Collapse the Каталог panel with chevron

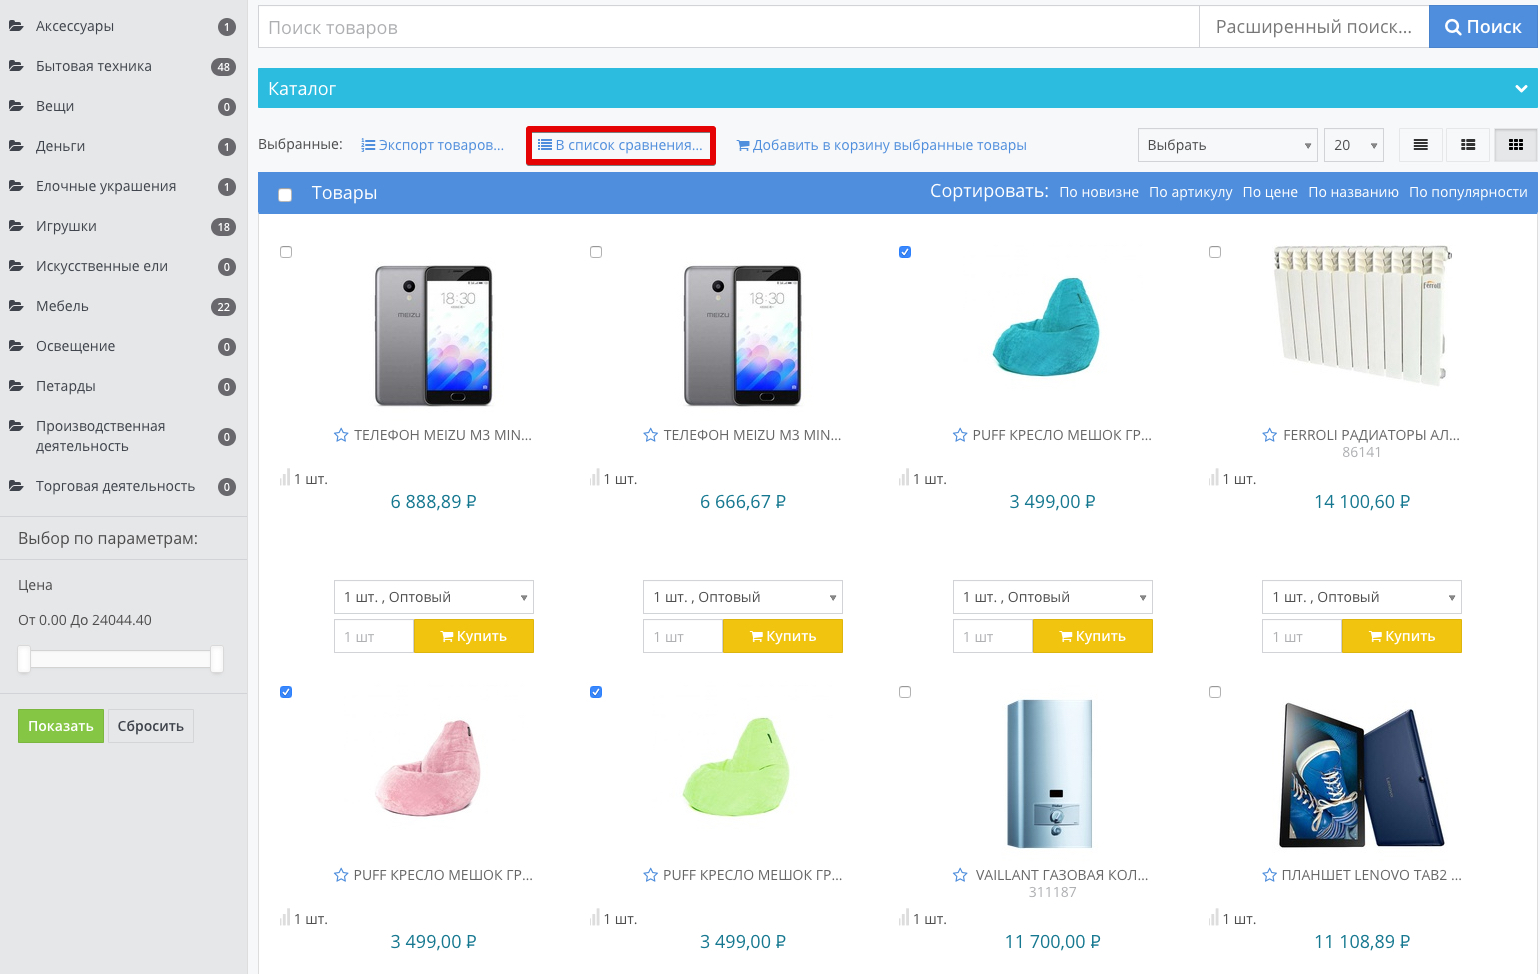(1520, 89)
